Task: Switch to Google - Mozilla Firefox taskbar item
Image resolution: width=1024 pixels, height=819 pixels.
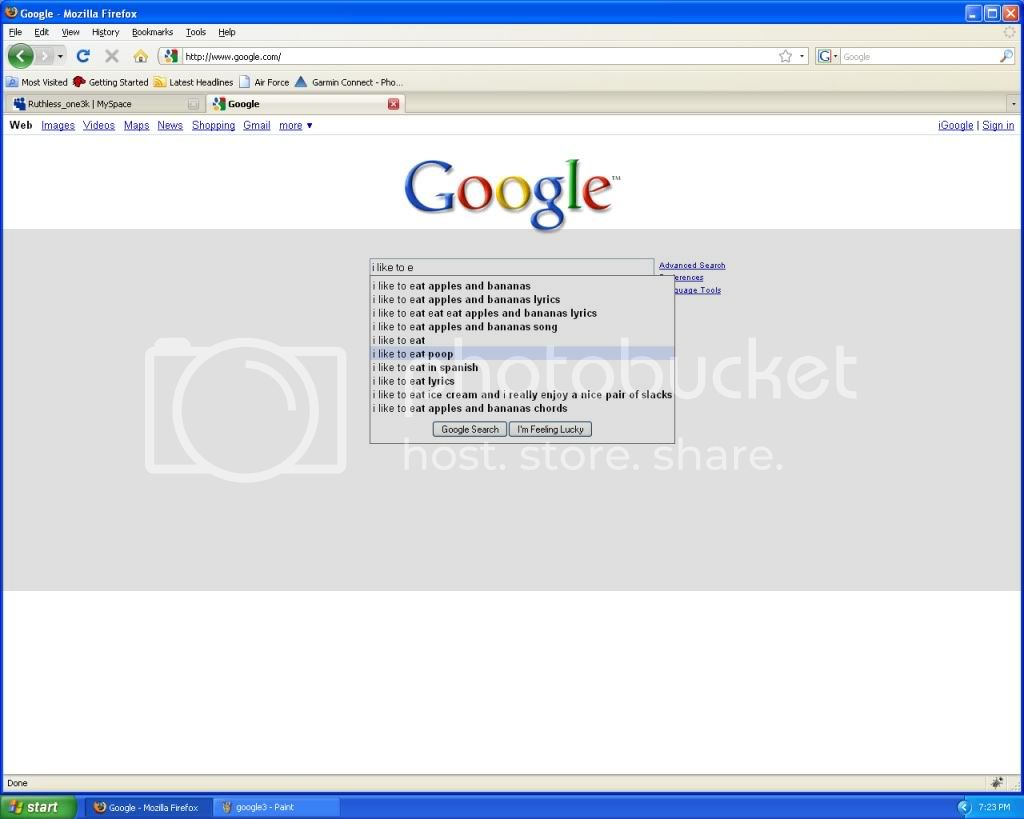Action: point(149,807)
